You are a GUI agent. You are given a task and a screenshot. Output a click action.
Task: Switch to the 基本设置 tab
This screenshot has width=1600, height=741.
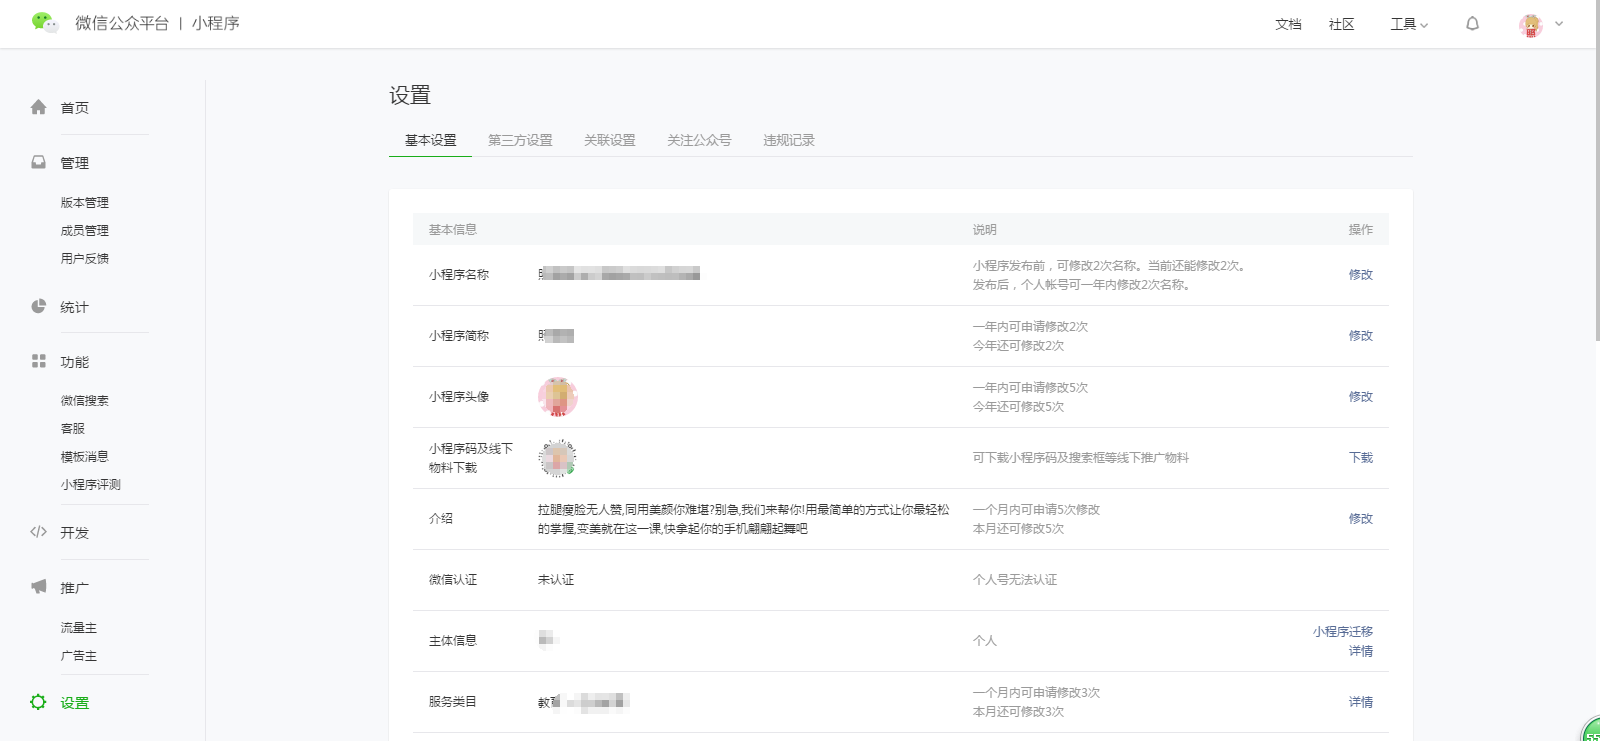point(430,140)
